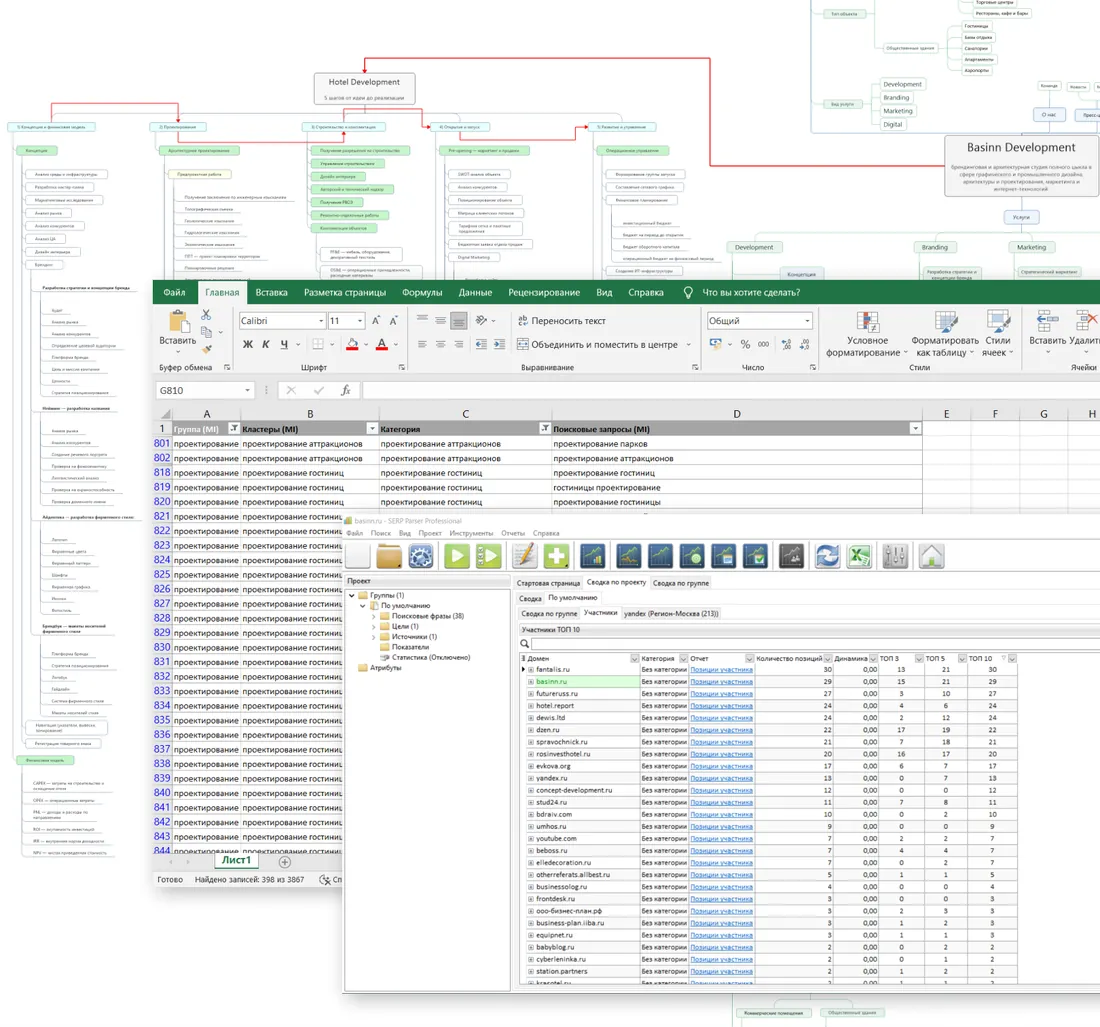Click 'Форматировать как таблицу' in Excel ribbon
1100x1027 pixels.
click(945, 335)
